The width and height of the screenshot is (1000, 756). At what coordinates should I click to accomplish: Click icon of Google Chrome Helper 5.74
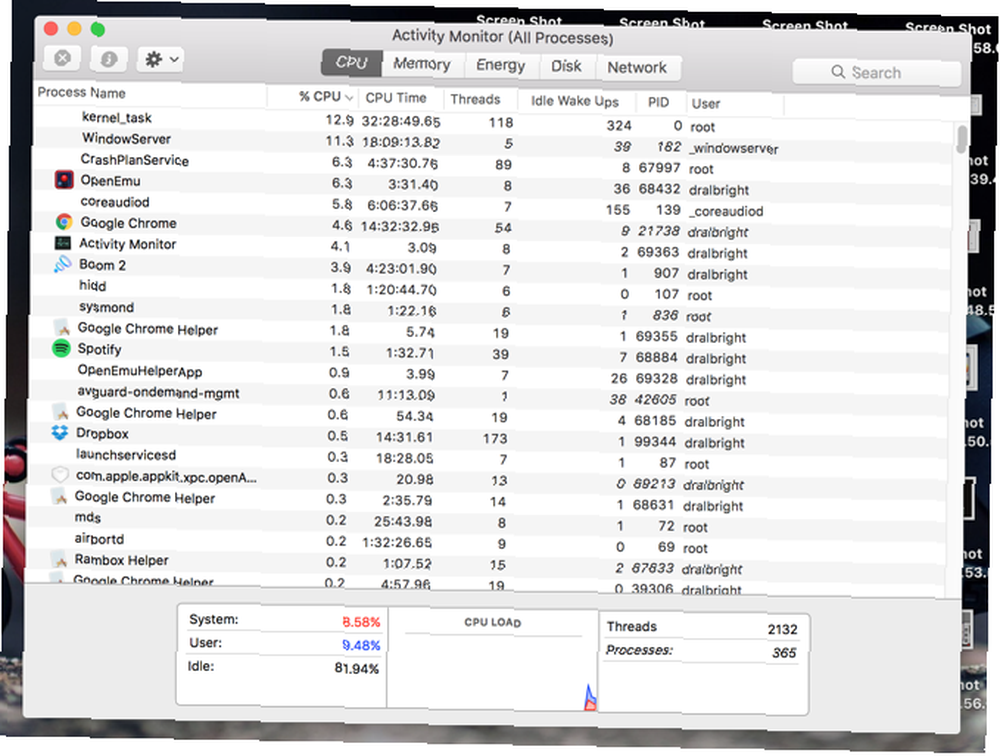[x=61, y=328]
